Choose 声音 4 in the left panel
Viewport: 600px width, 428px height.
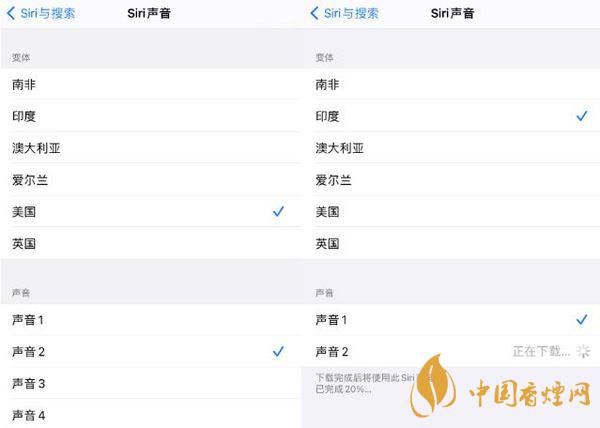(28, 414)
